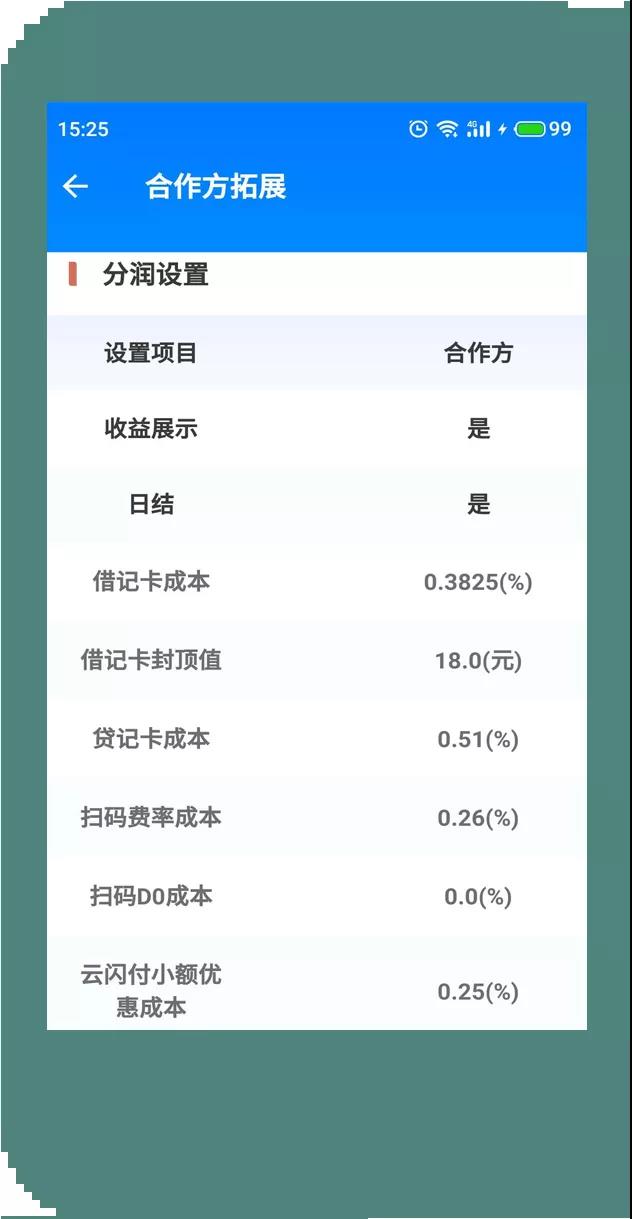The image size is (632, 1219).
Task: Toggle the 收益展示 value 是
Action: point(479,429)
